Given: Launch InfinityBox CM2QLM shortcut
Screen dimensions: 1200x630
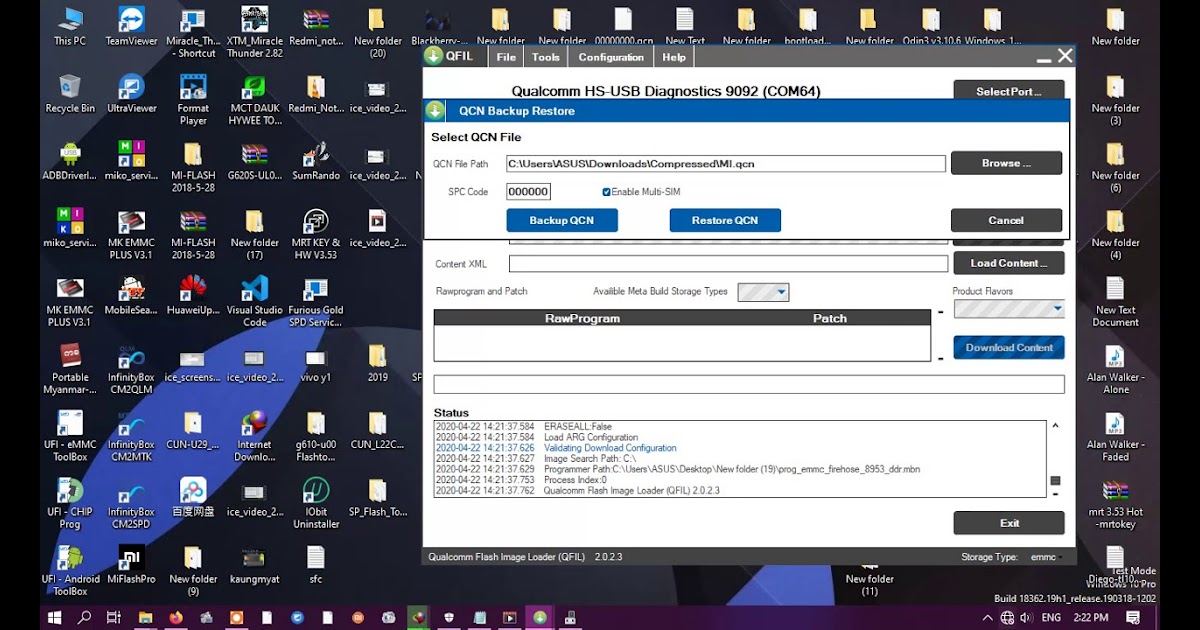Looking at the screenshot, I should [x=131, y=369].
